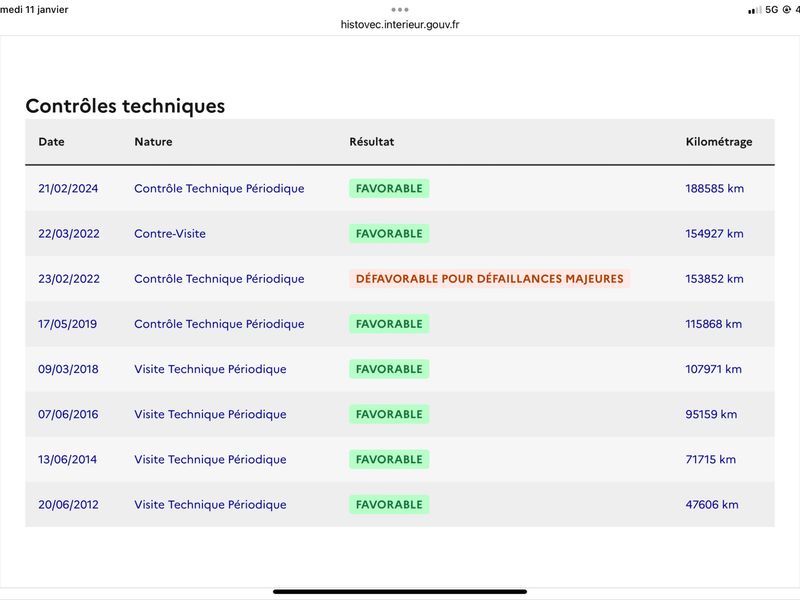Click the 09/03/2018 date entry
Image resolution: width=800 pixels, height=600 pixels.
[x=68, y=369]
